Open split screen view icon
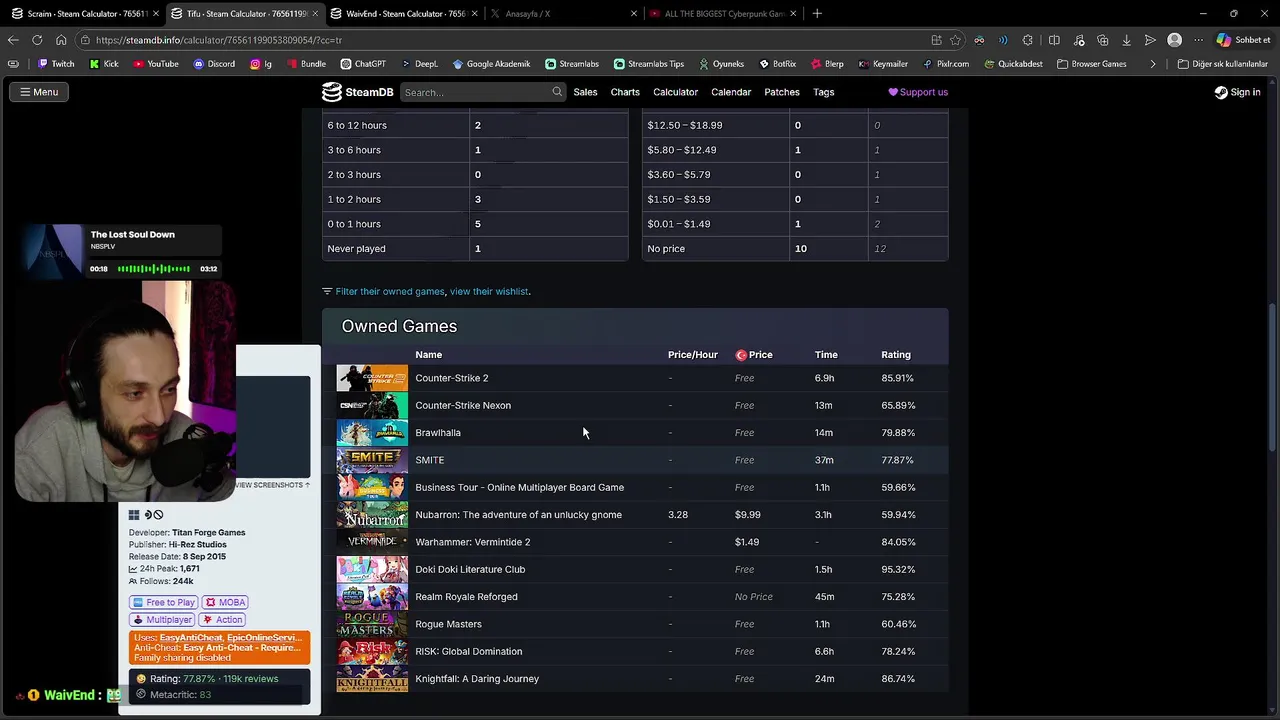The image size is (1280, 720). click(1054, 40)
